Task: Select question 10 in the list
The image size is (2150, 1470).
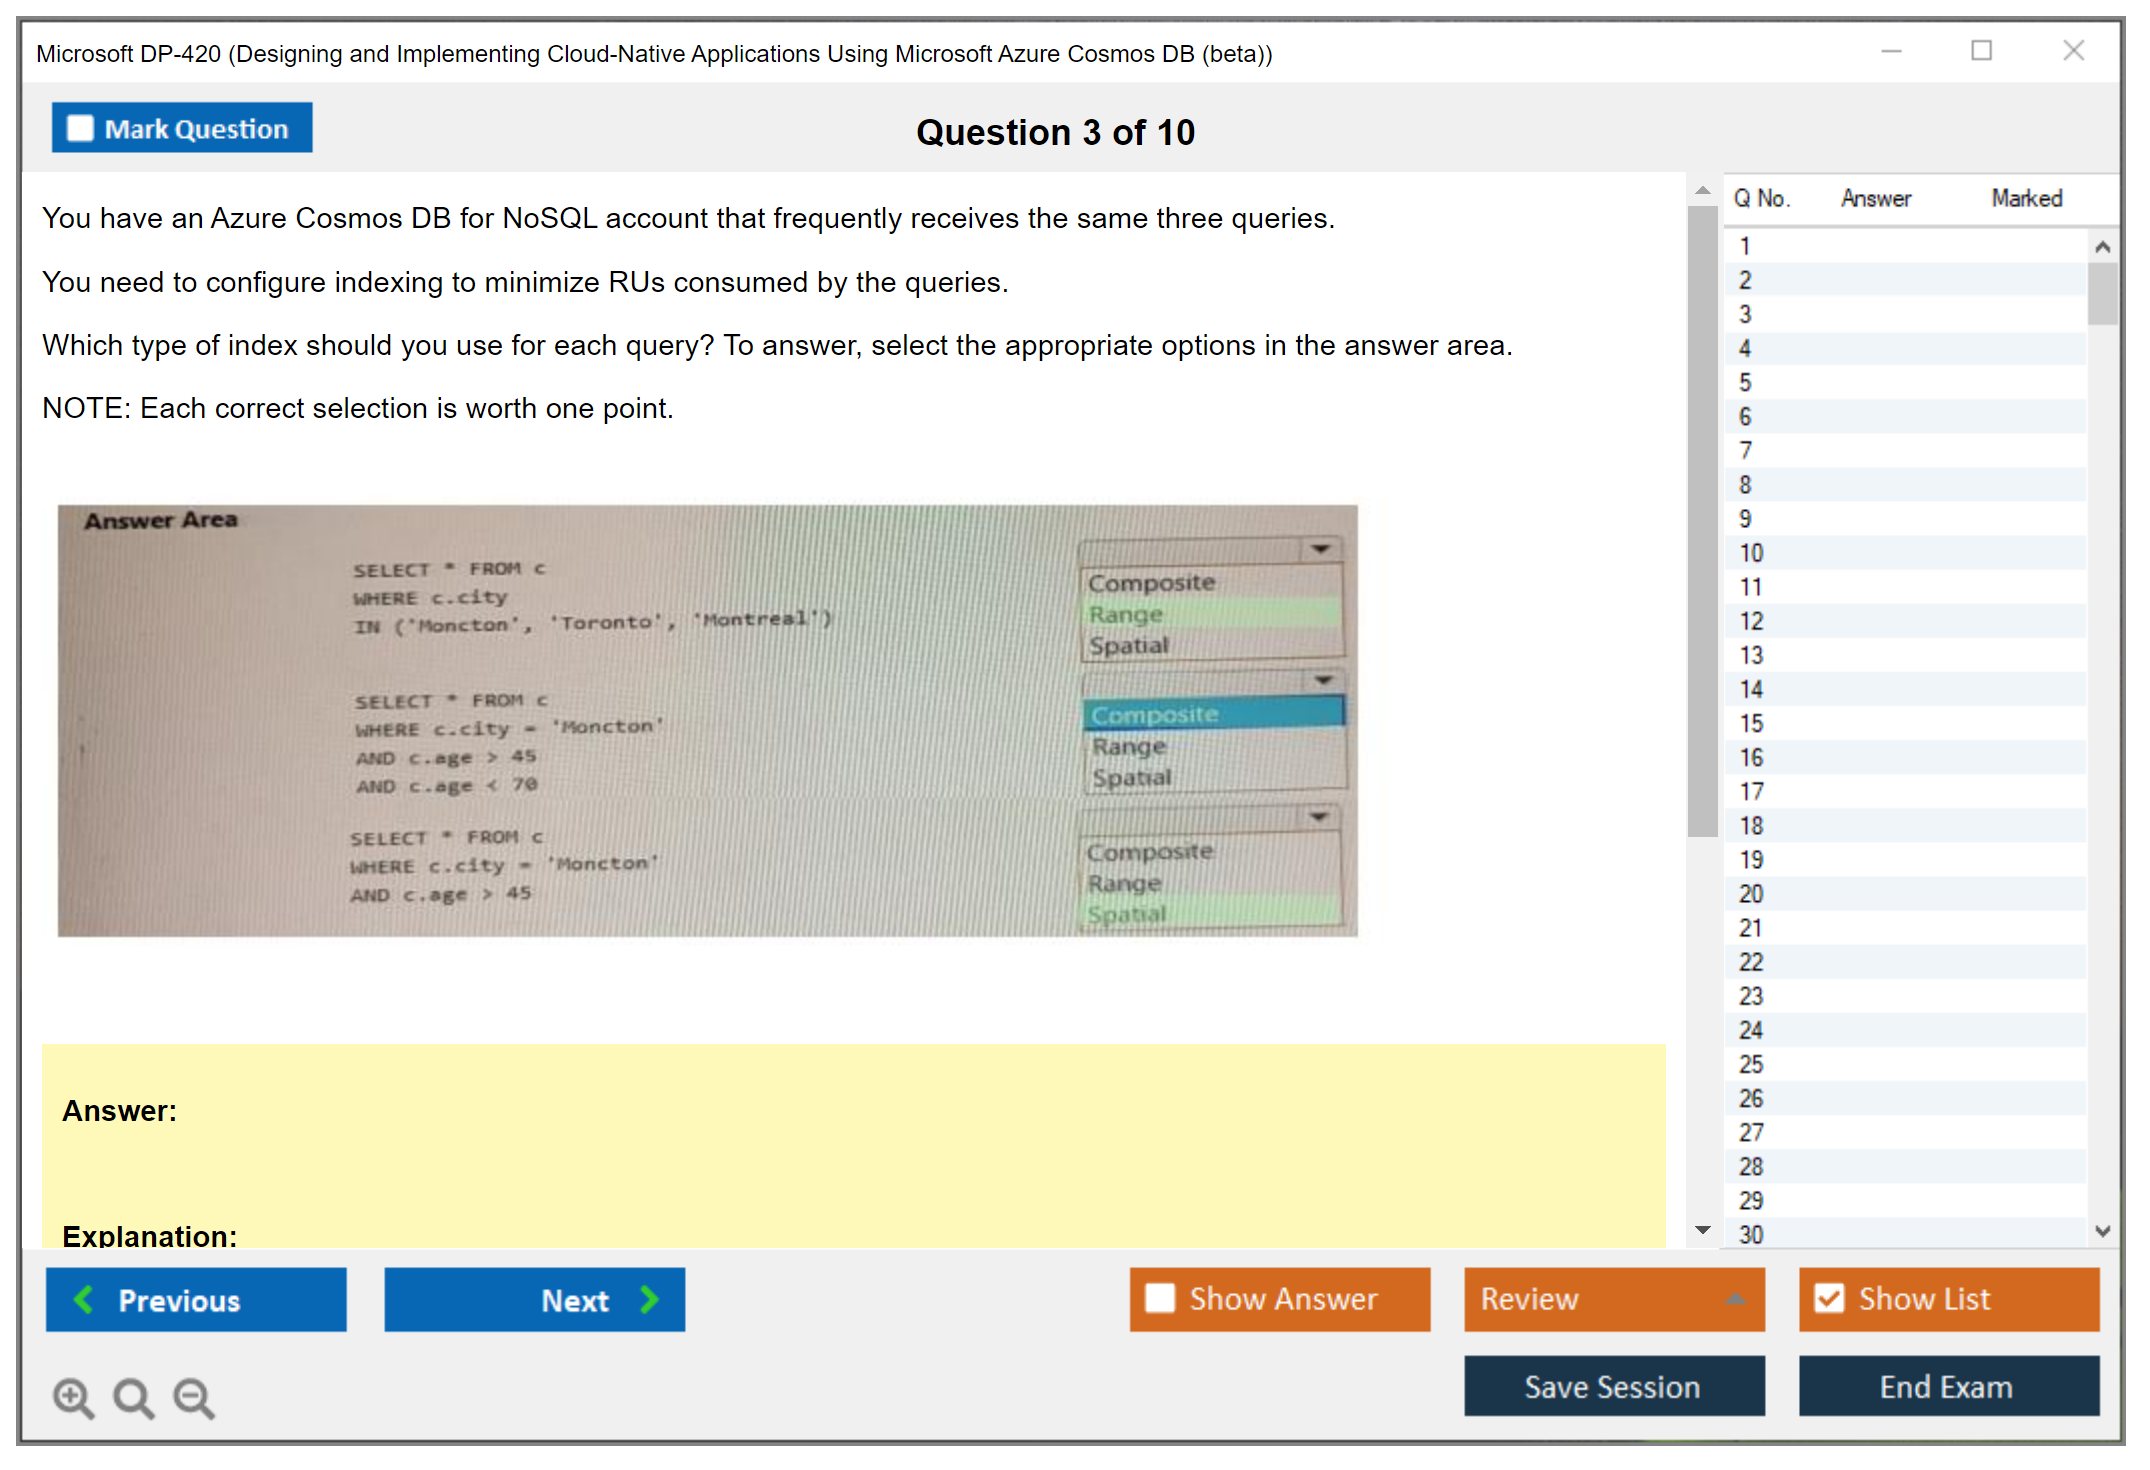Action: tap(1751, 553)
